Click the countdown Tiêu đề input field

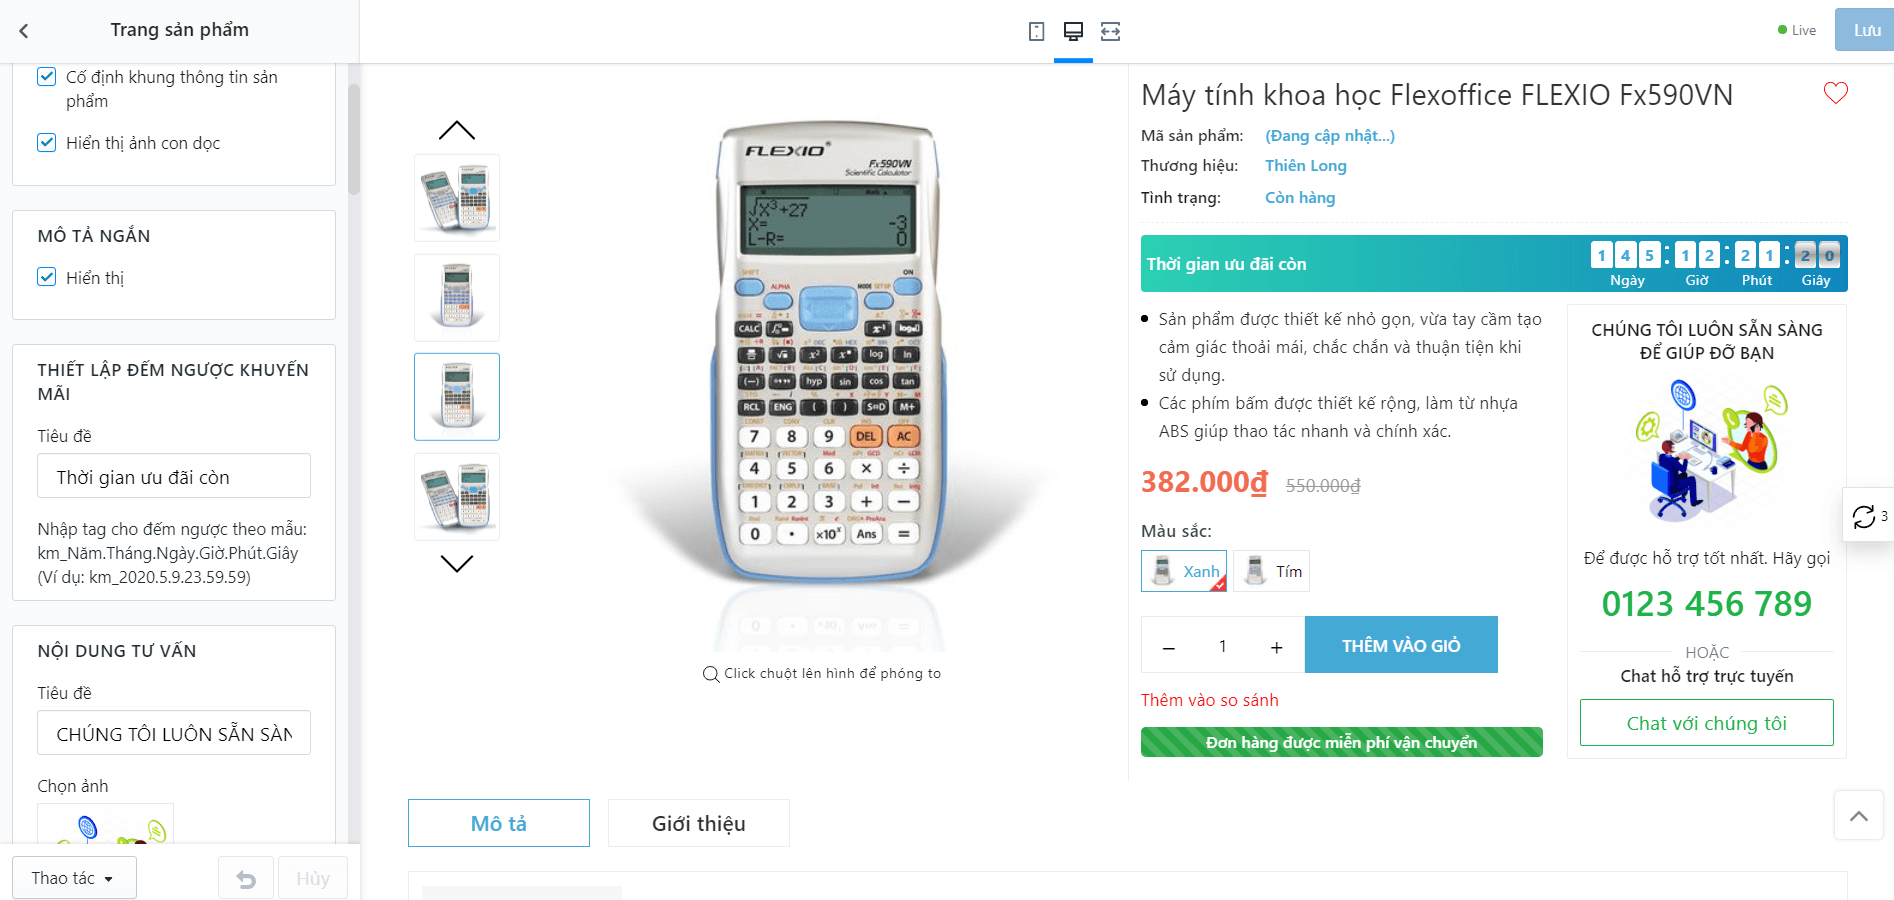coord(174,476)
